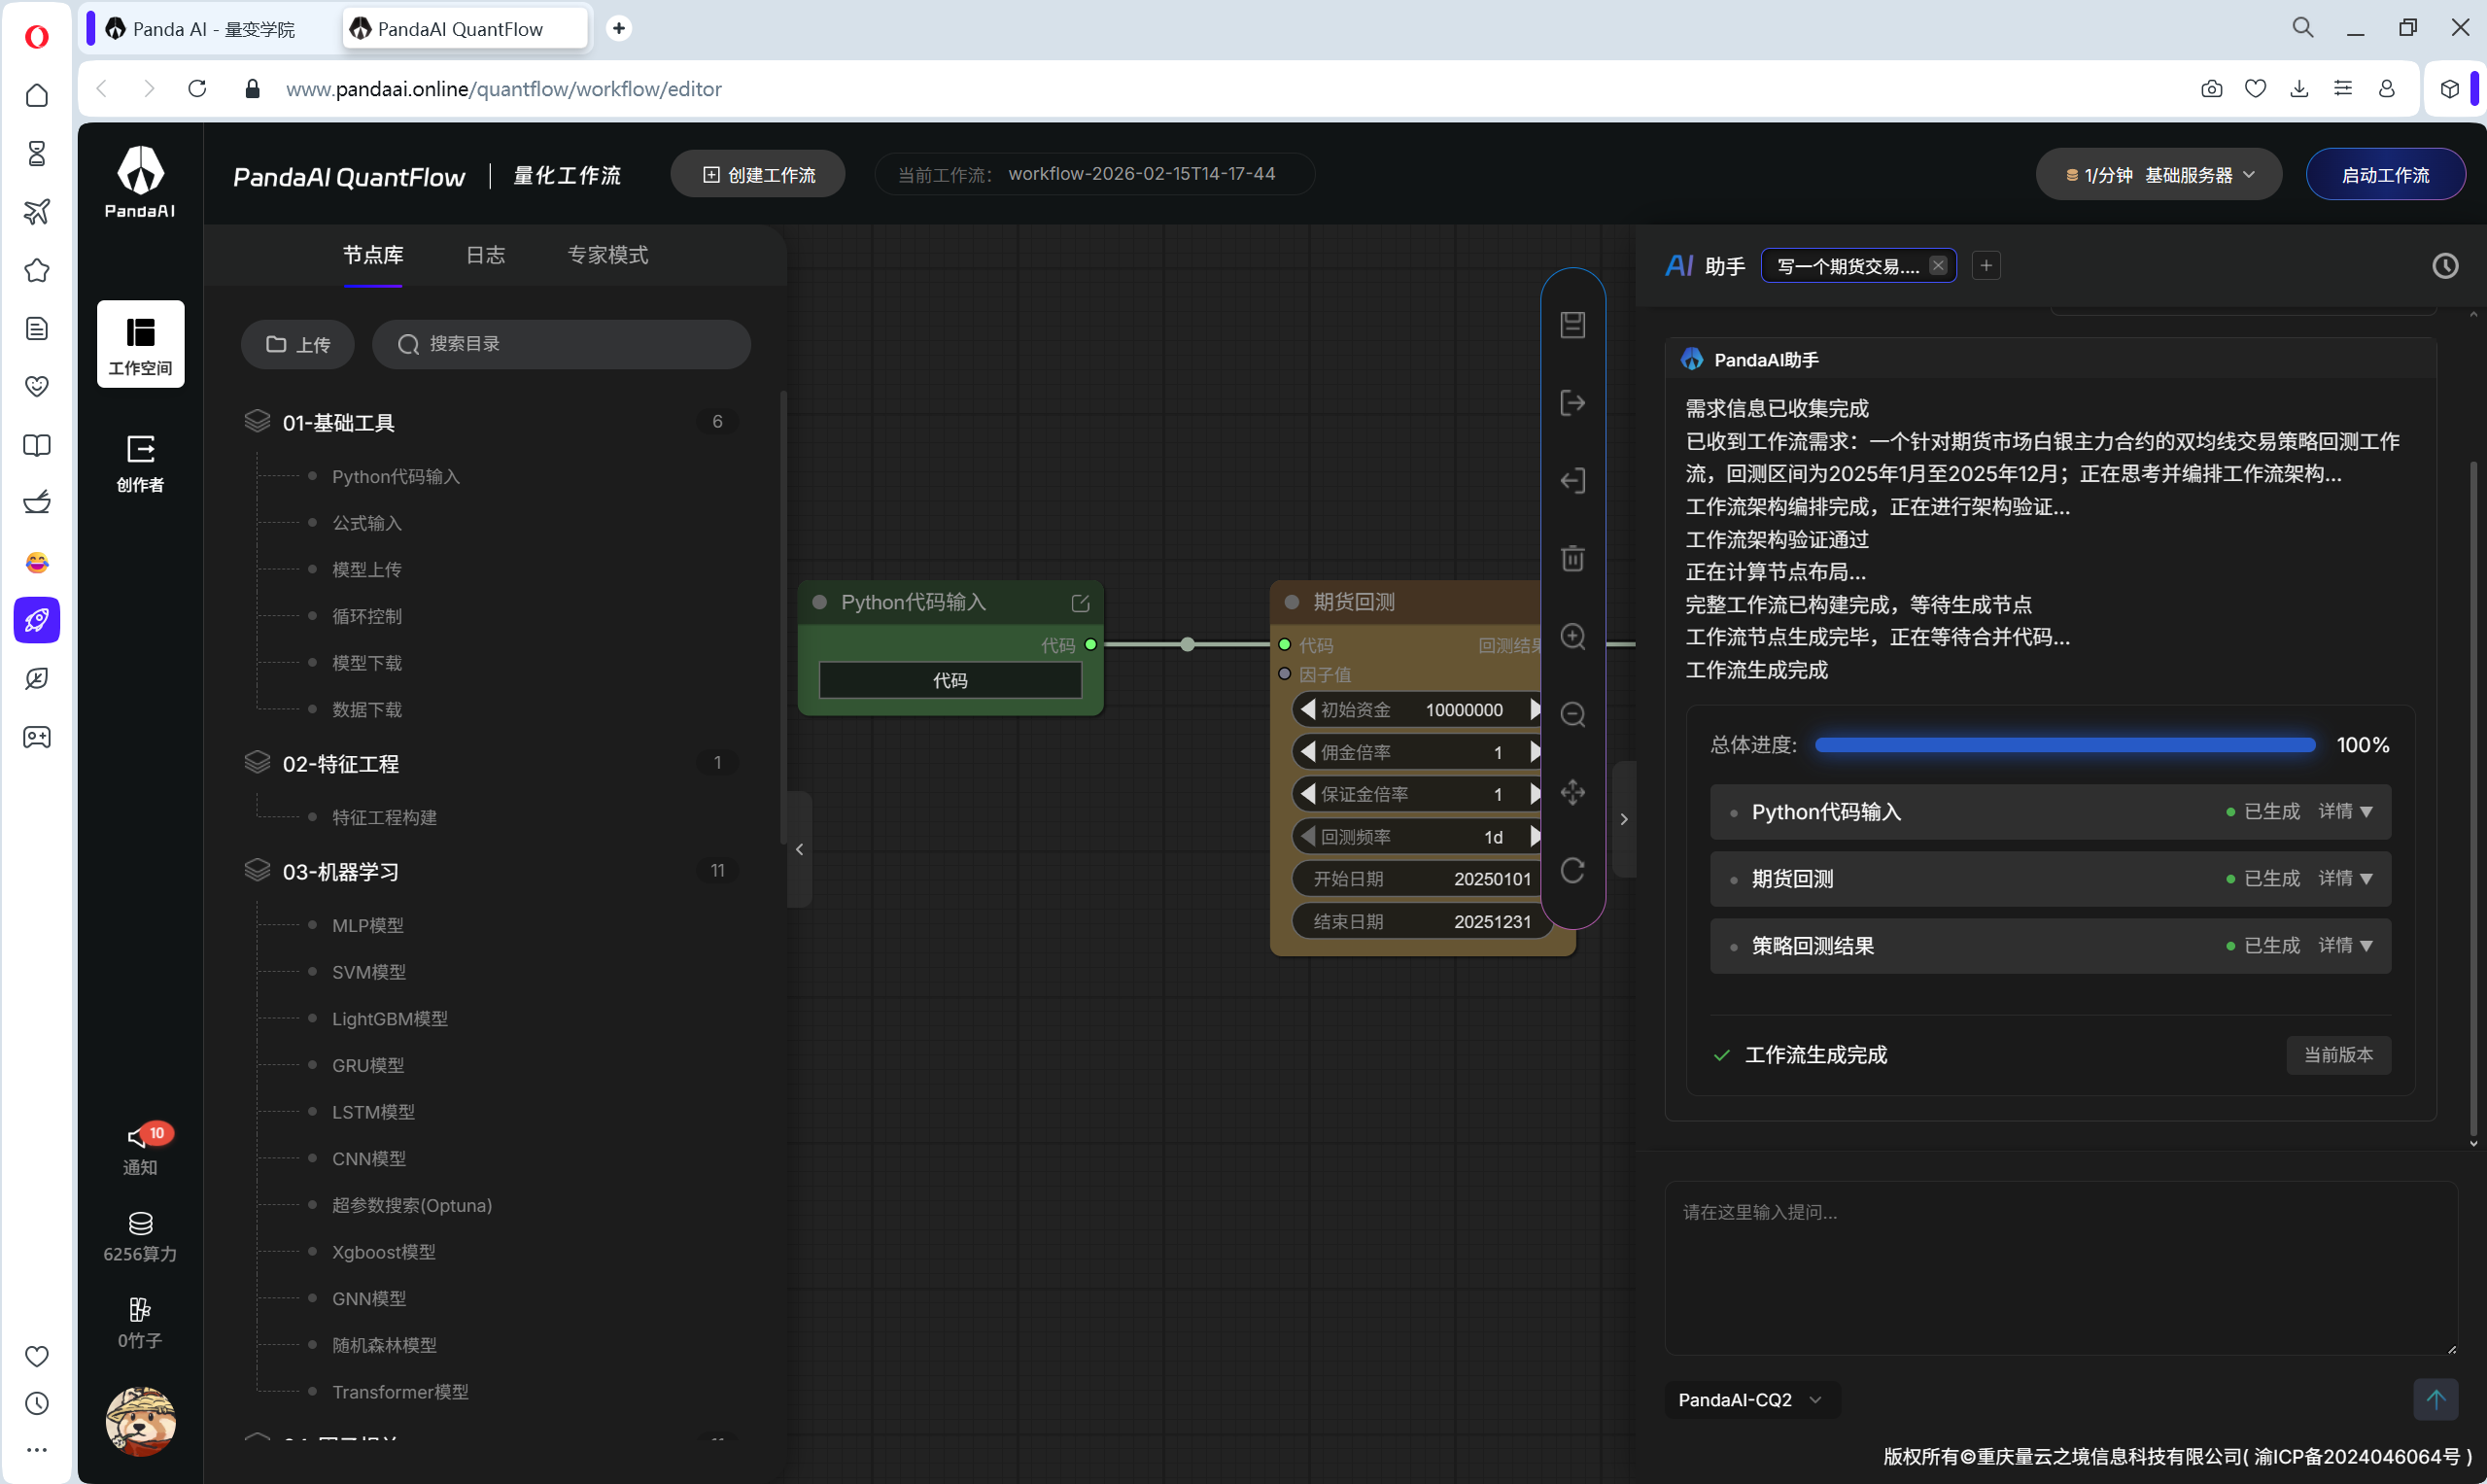Click the 启动工作流 button
Screen dimensions: 2487x1484
click(2384, 175)
